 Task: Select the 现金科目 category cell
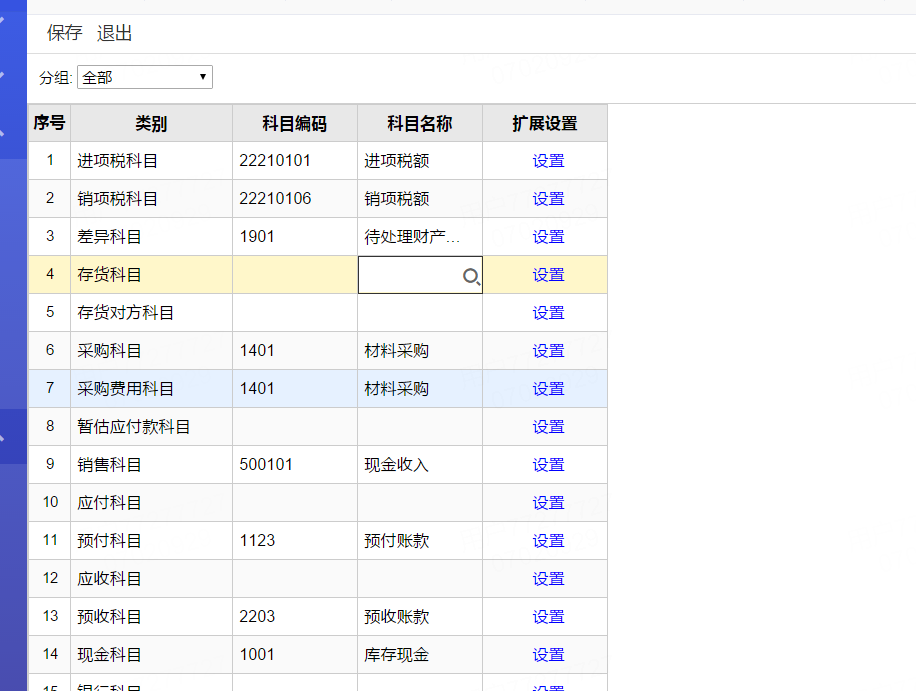tap(151, 654)
